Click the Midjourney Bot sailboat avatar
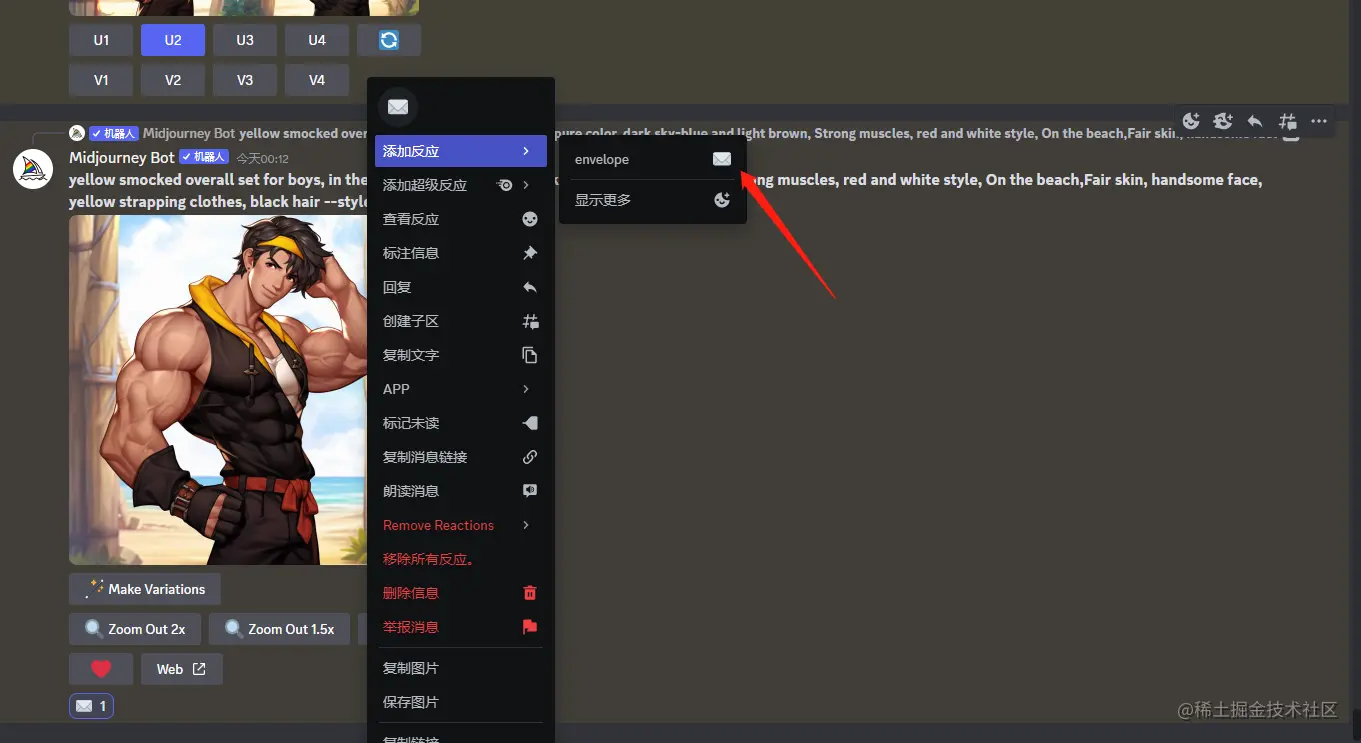The width and height of the screenshot is (1361, 743). click(x=32, y=168)
